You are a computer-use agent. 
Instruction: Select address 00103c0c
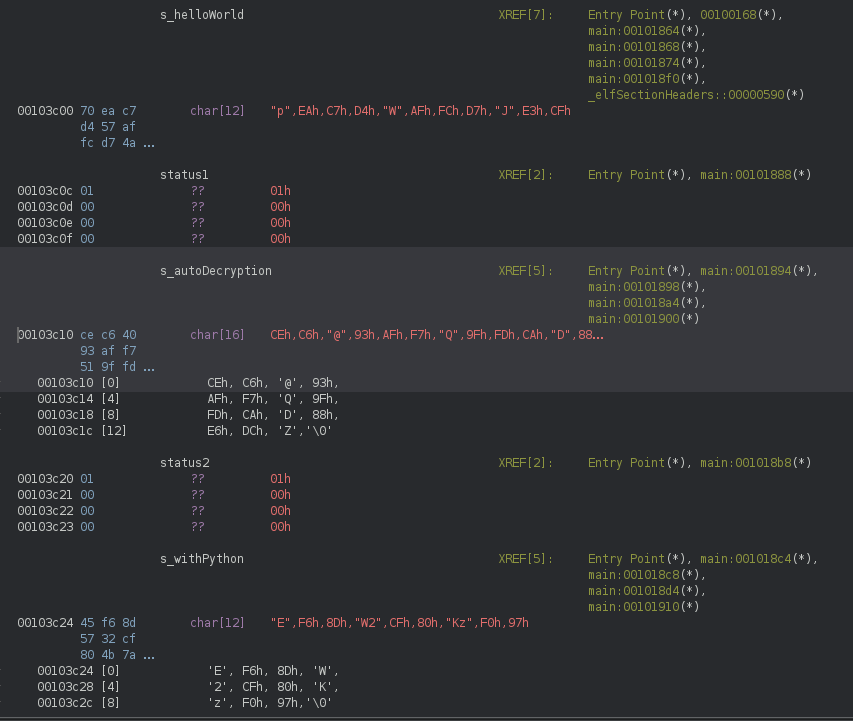45,191
